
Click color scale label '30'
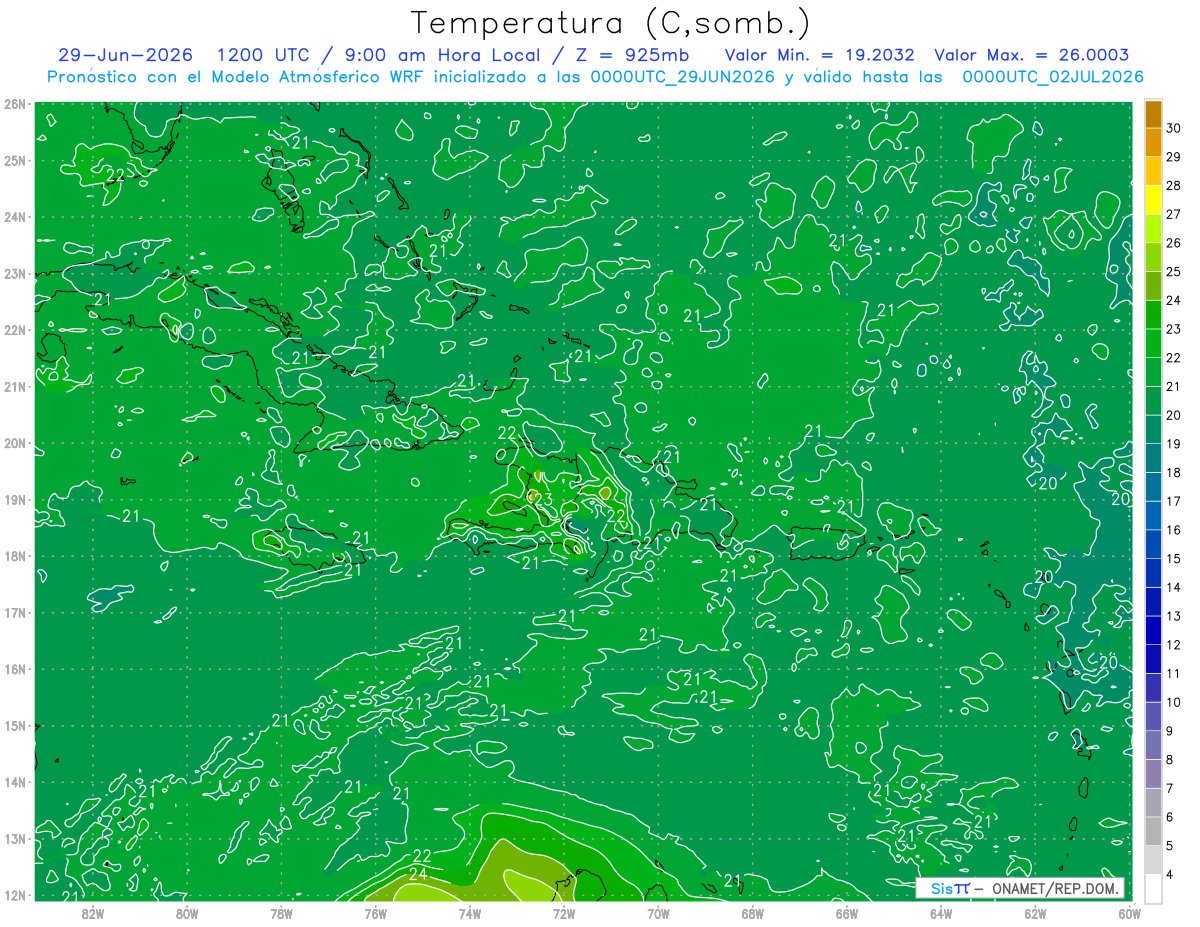[1174, 128]
